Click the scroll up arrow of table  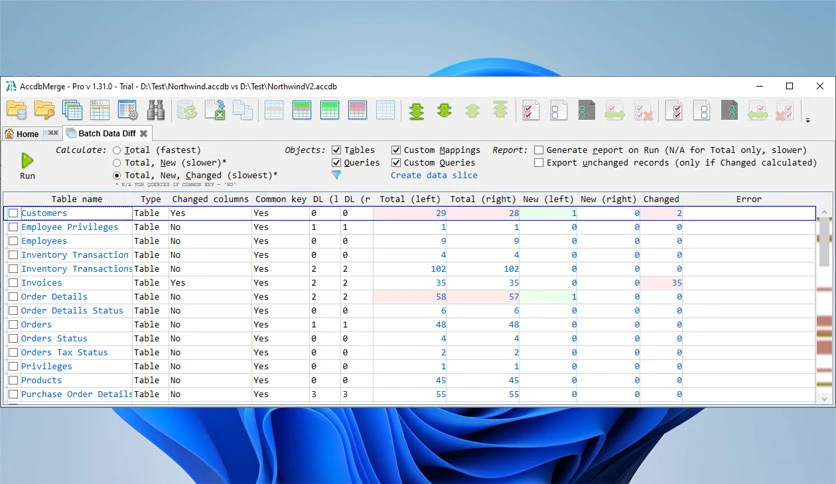[824, 212]
